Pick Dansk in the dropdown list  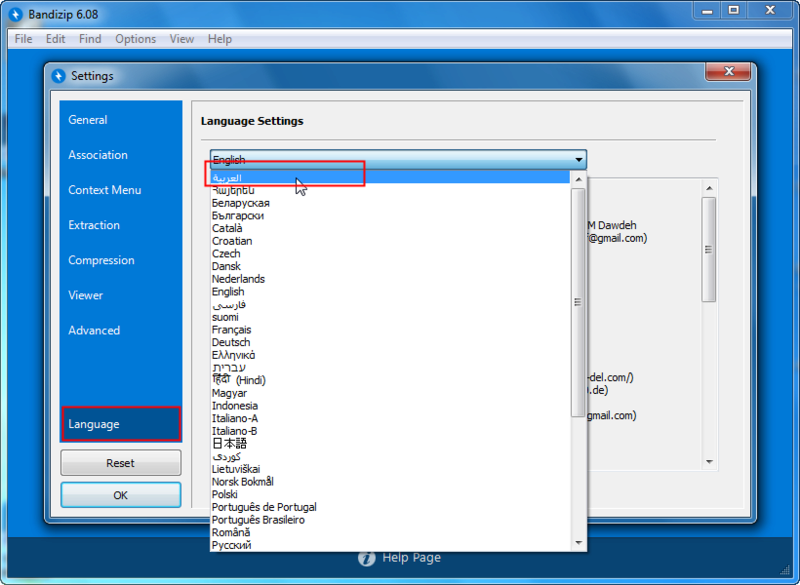coord(390,266)
